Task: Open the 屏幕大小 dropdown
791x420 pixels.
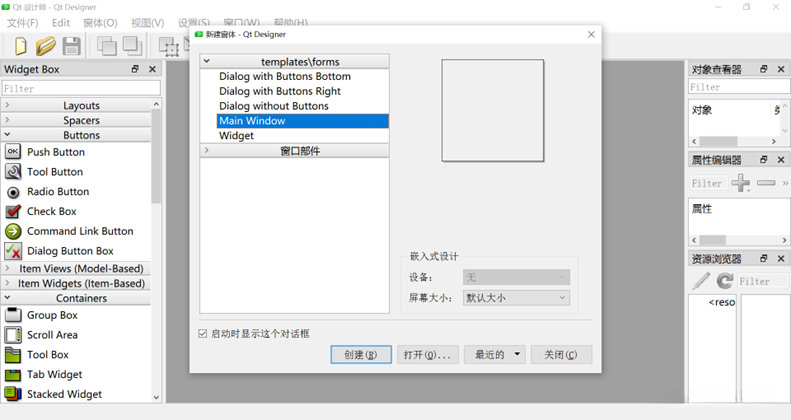Action: [x=517, y=298]
